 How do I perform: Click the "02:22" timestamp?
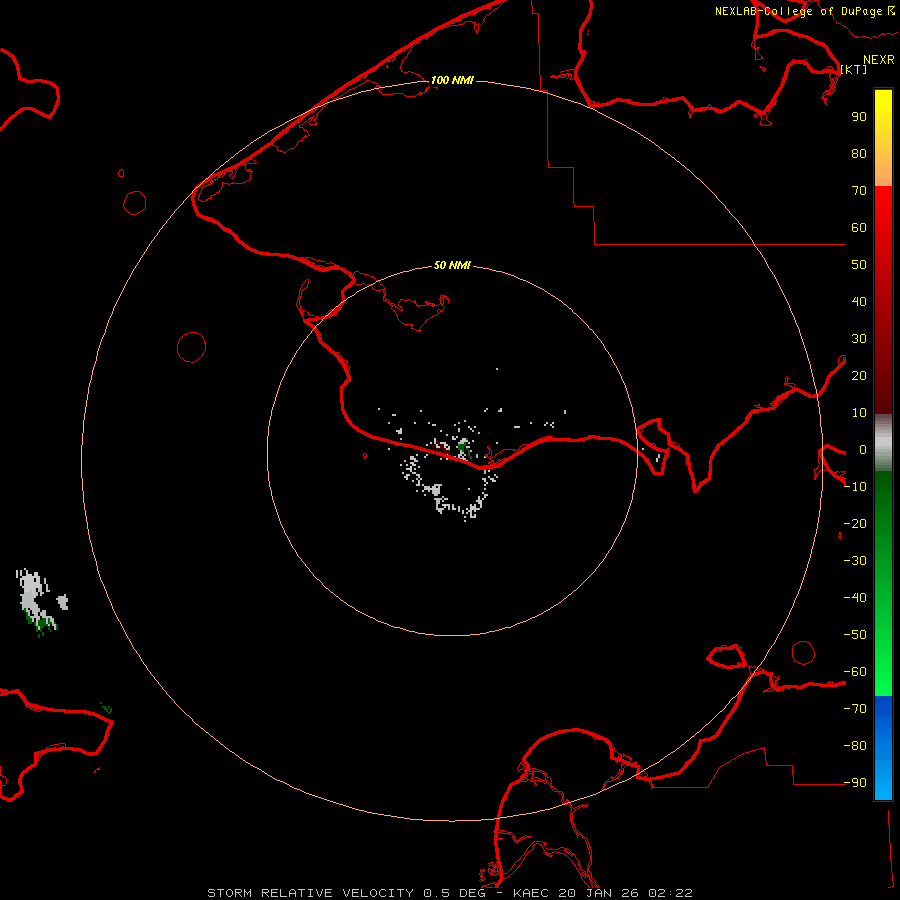tap(670, 893)
